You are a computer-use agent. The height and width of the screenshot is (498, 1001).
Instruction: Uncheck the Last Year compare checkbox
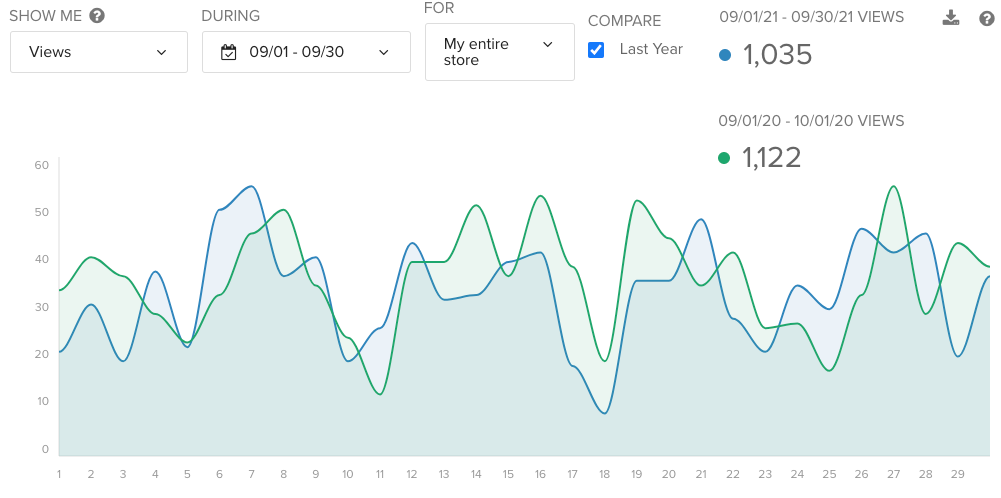596,50
